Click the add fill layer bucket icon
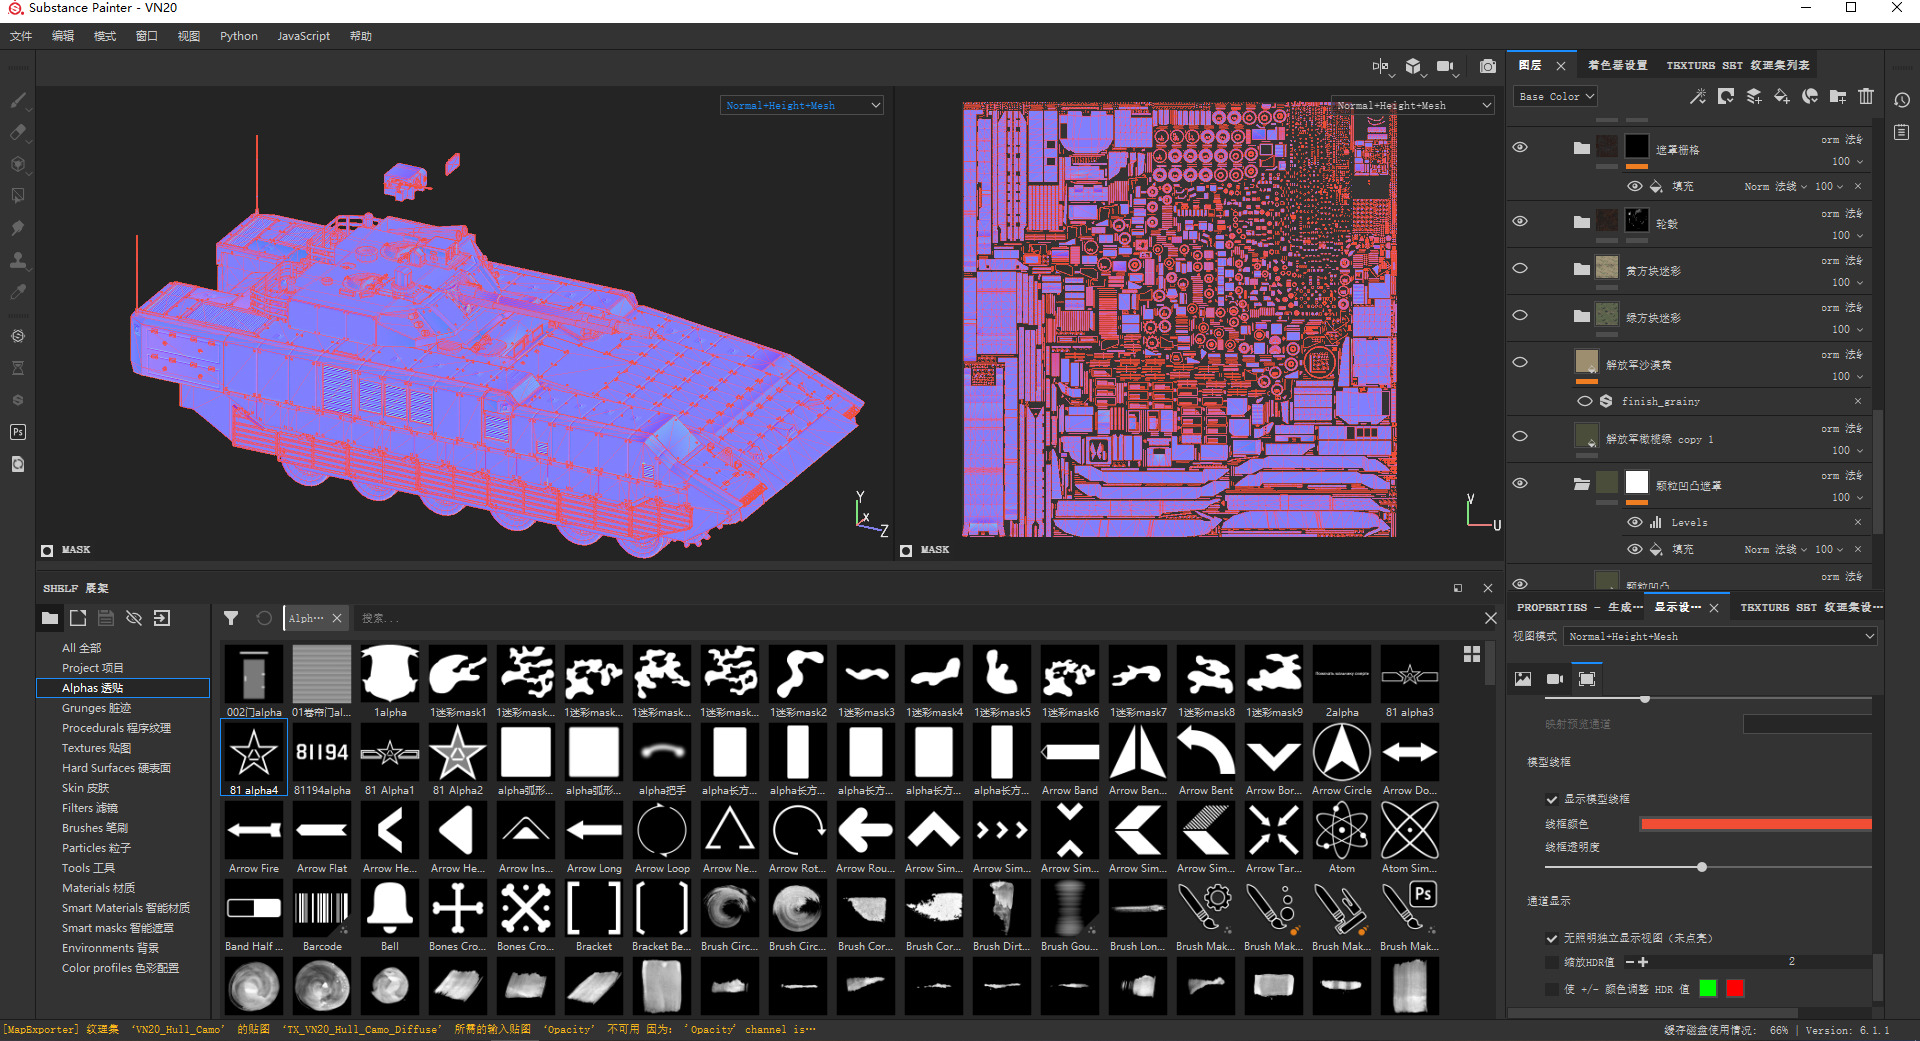The image size is (1920, 1041). 1782,96
